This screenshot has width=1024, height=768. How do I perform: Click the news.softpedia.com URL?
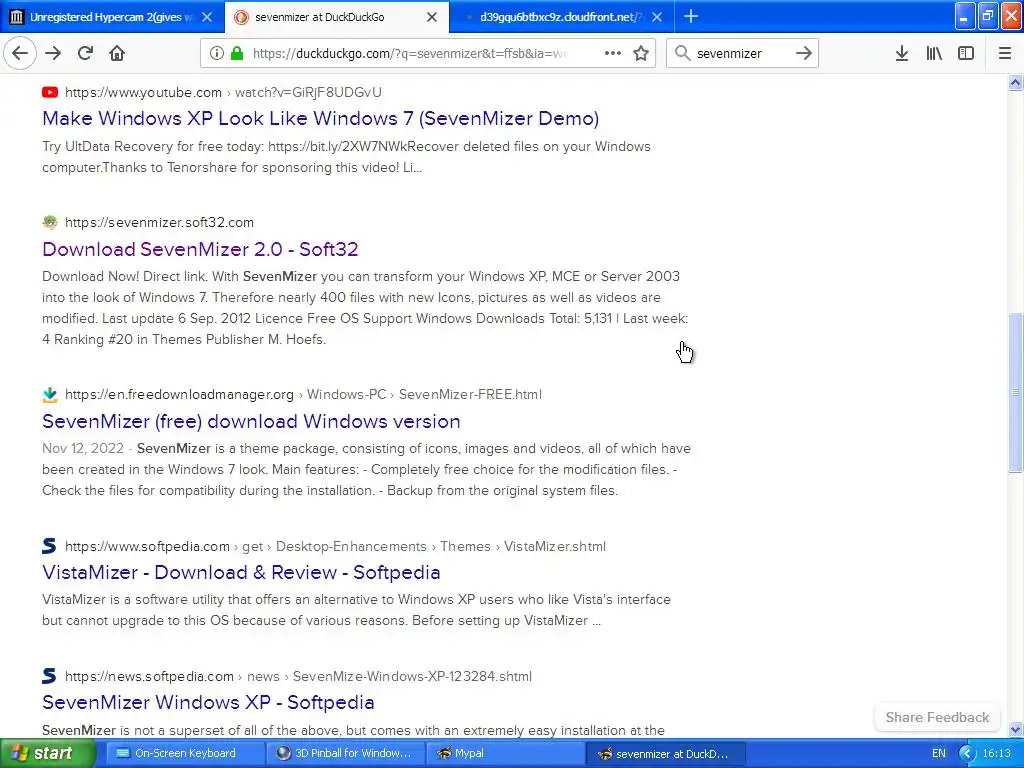click(x=298, y=676)
